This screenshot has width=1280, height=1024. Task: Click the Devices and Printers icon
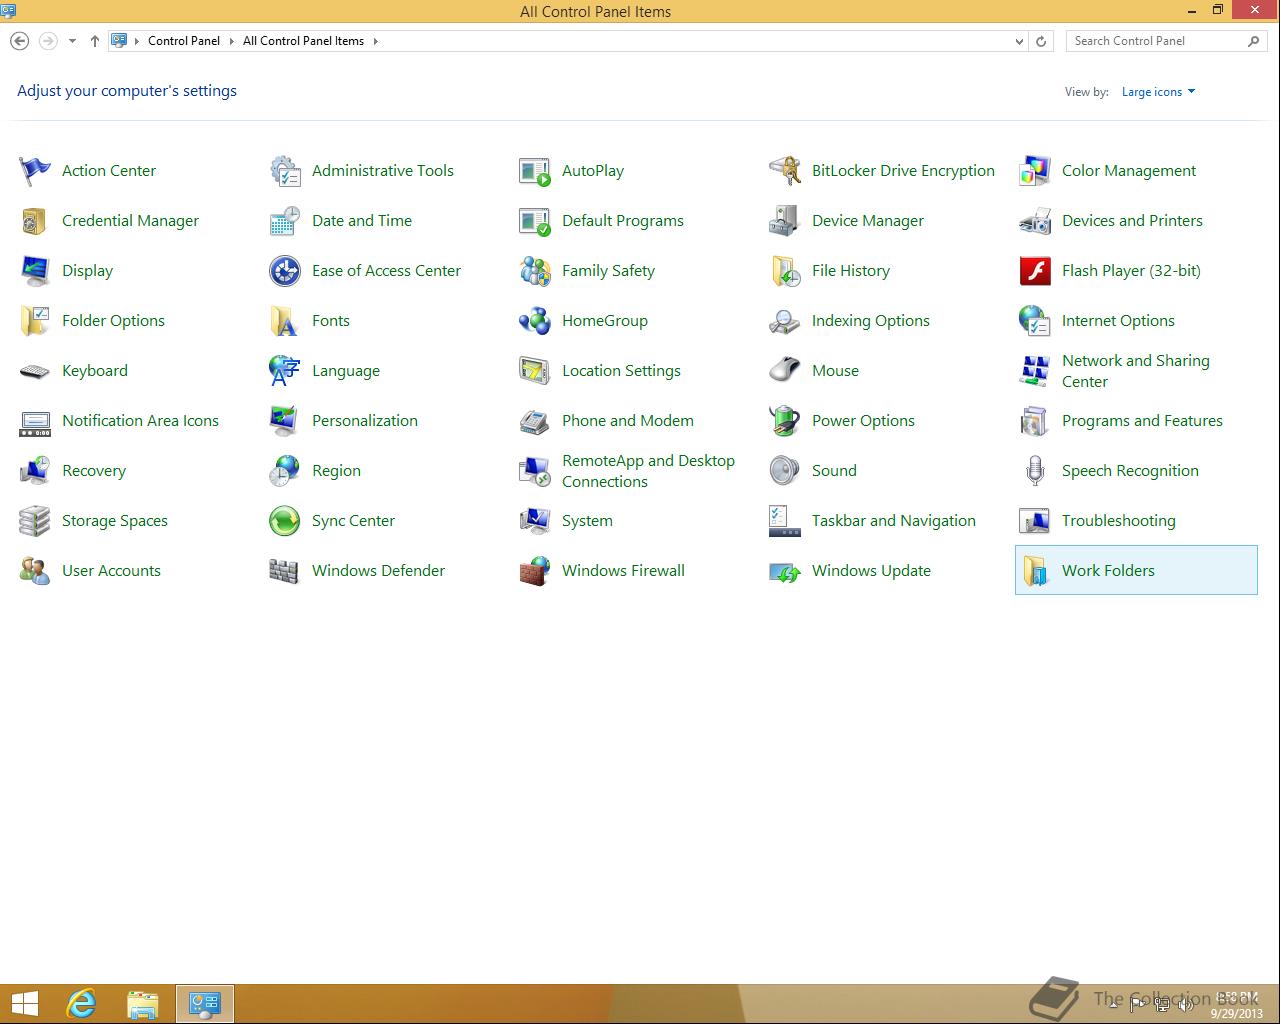click(x=1035, y=221)
